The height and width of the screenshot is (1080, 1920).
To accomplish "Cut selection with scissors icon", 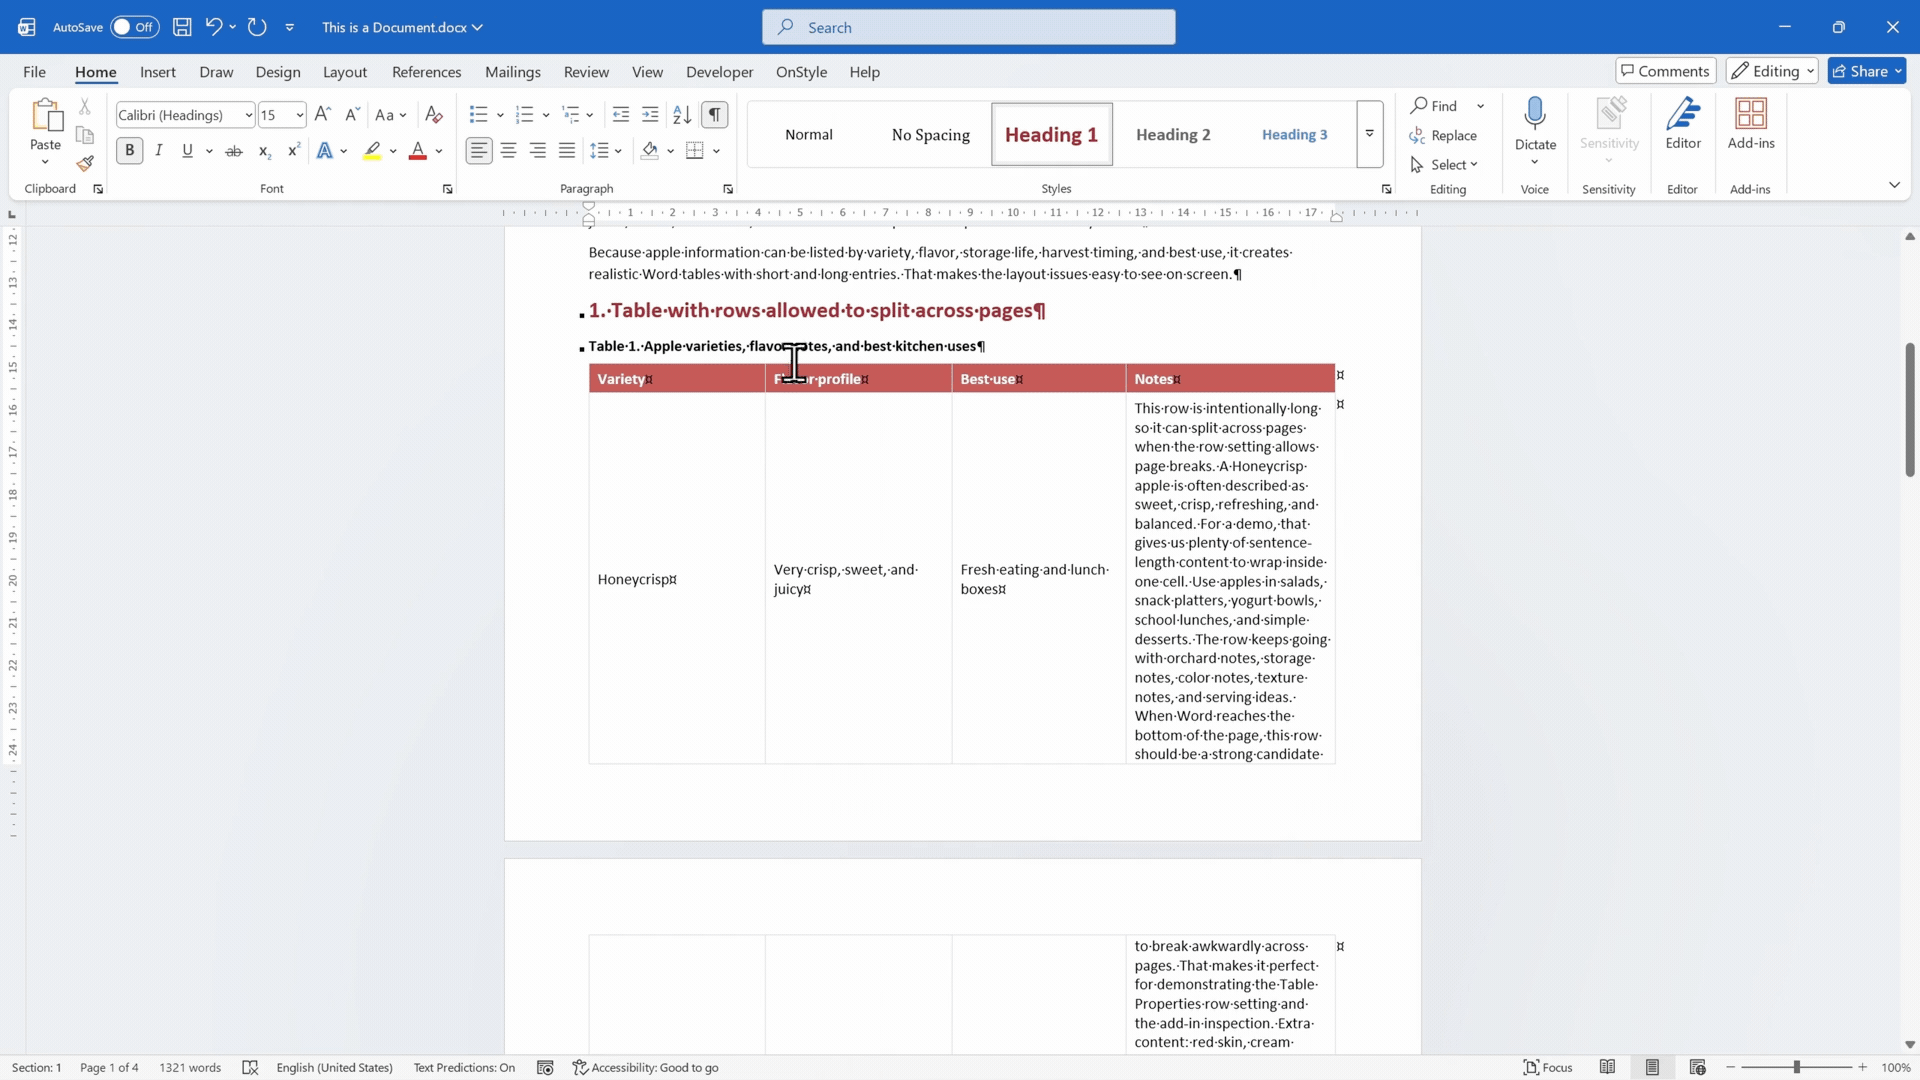I will (85, 106).
